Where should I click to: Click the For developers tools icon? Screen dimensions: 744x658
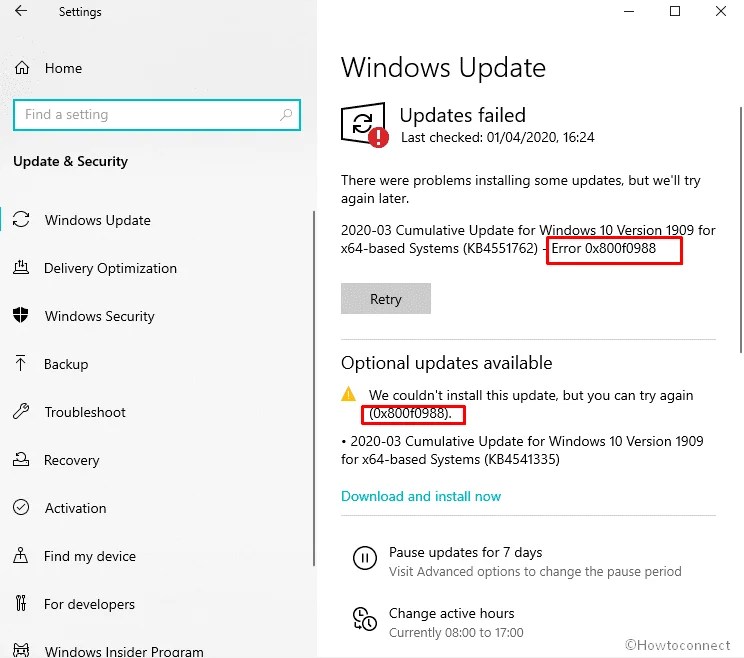[x=20, y=603]
